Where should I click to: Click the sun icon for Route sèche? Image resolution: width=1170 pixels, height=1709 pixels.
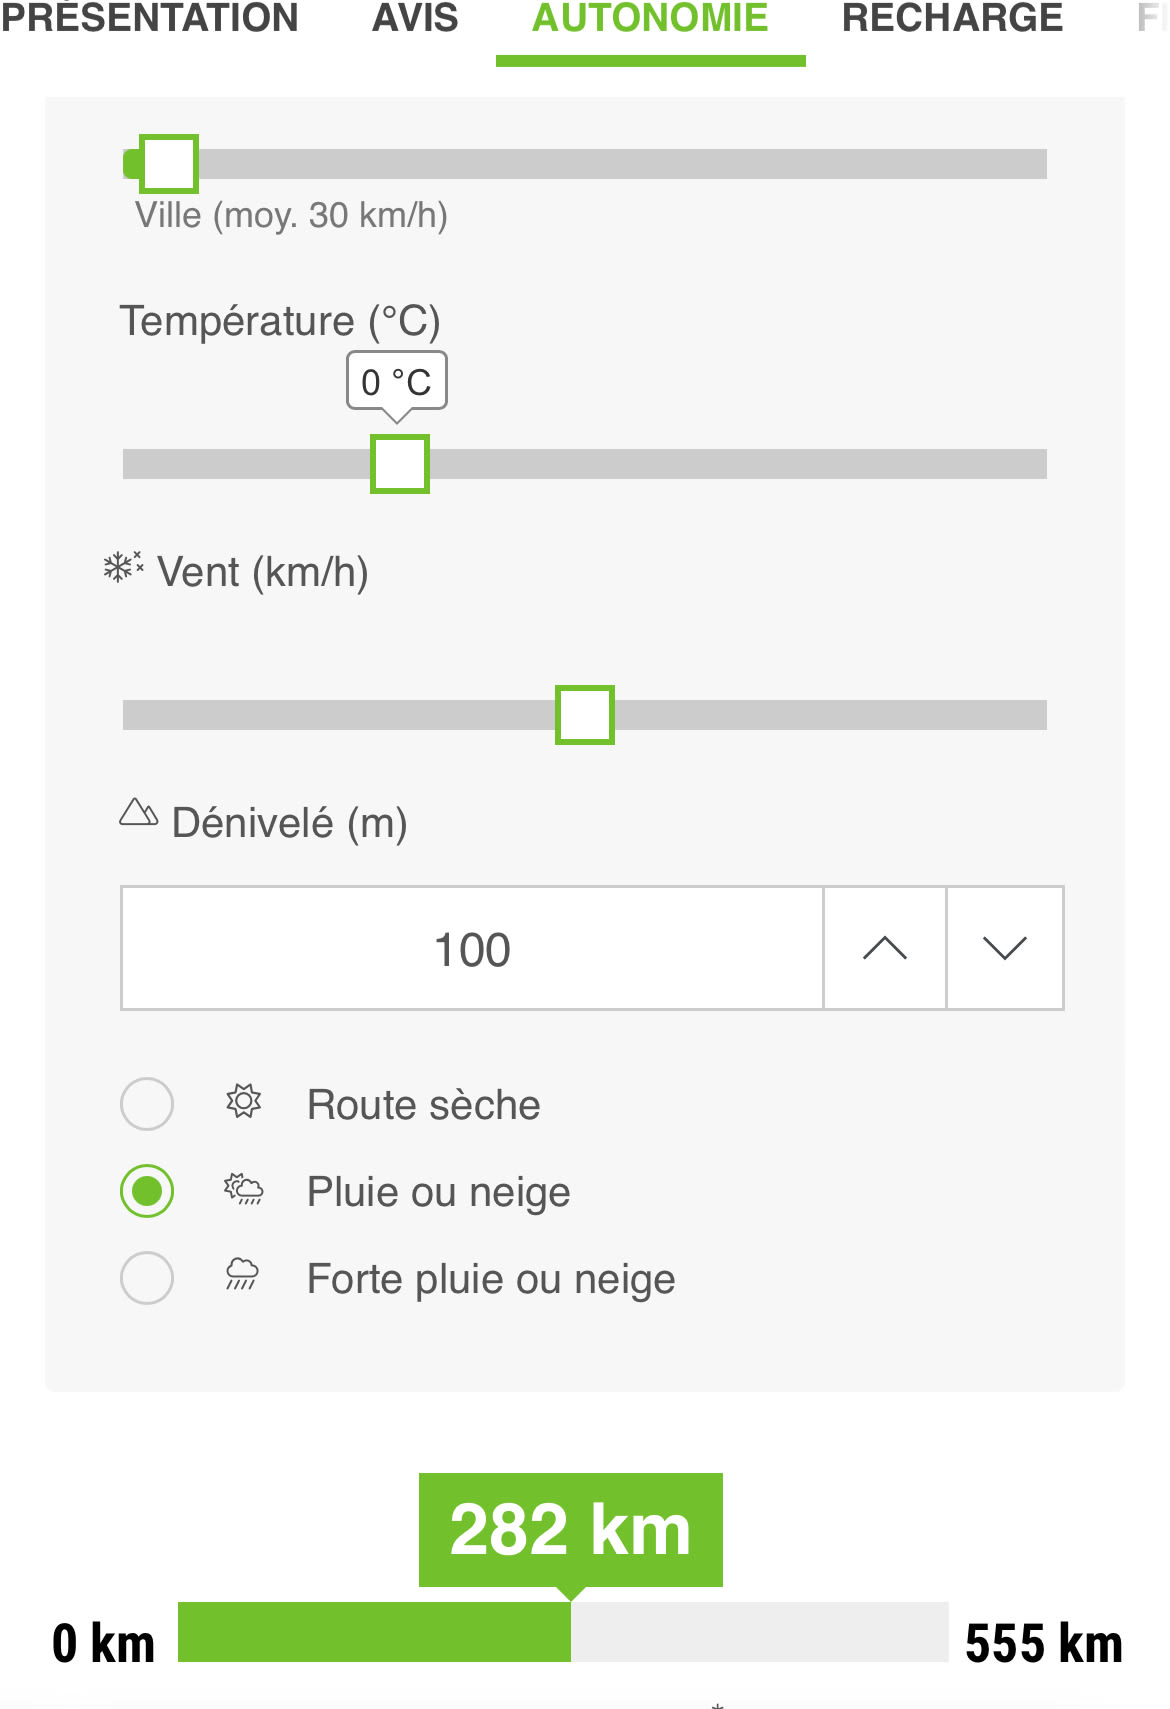coord(243,1102)
